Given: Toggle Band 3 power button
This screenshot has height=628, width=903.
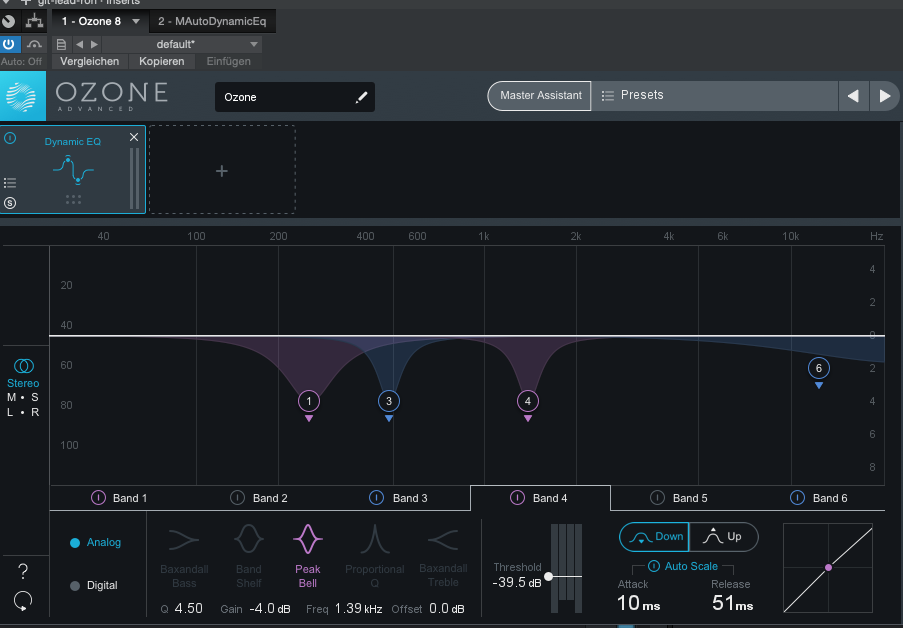Looking at the screenshot, I should [377, 497].
